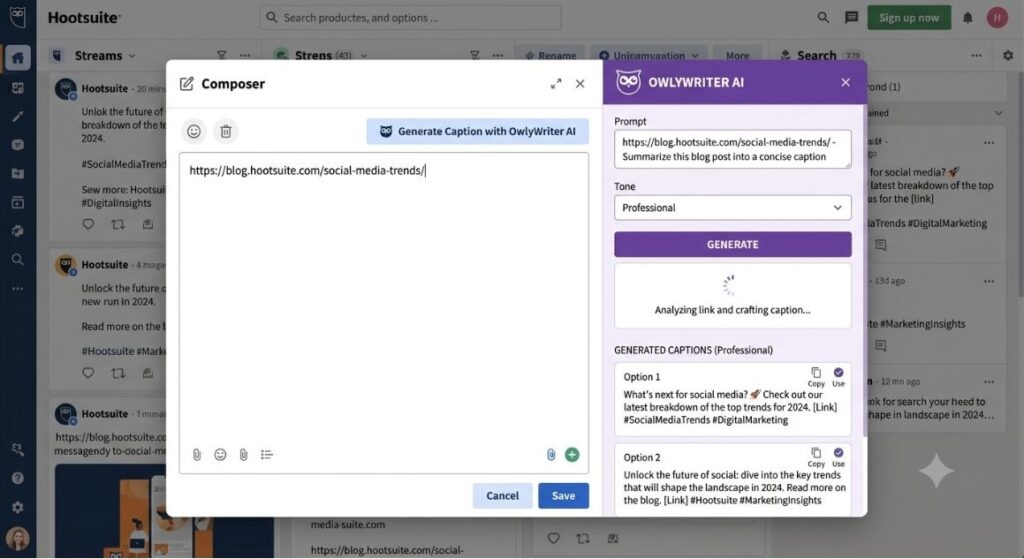This screenshot has height=559, width=1024.
Task: Click the purple GENERATE button
Action: pyautogui.click(x=733, y=244)
